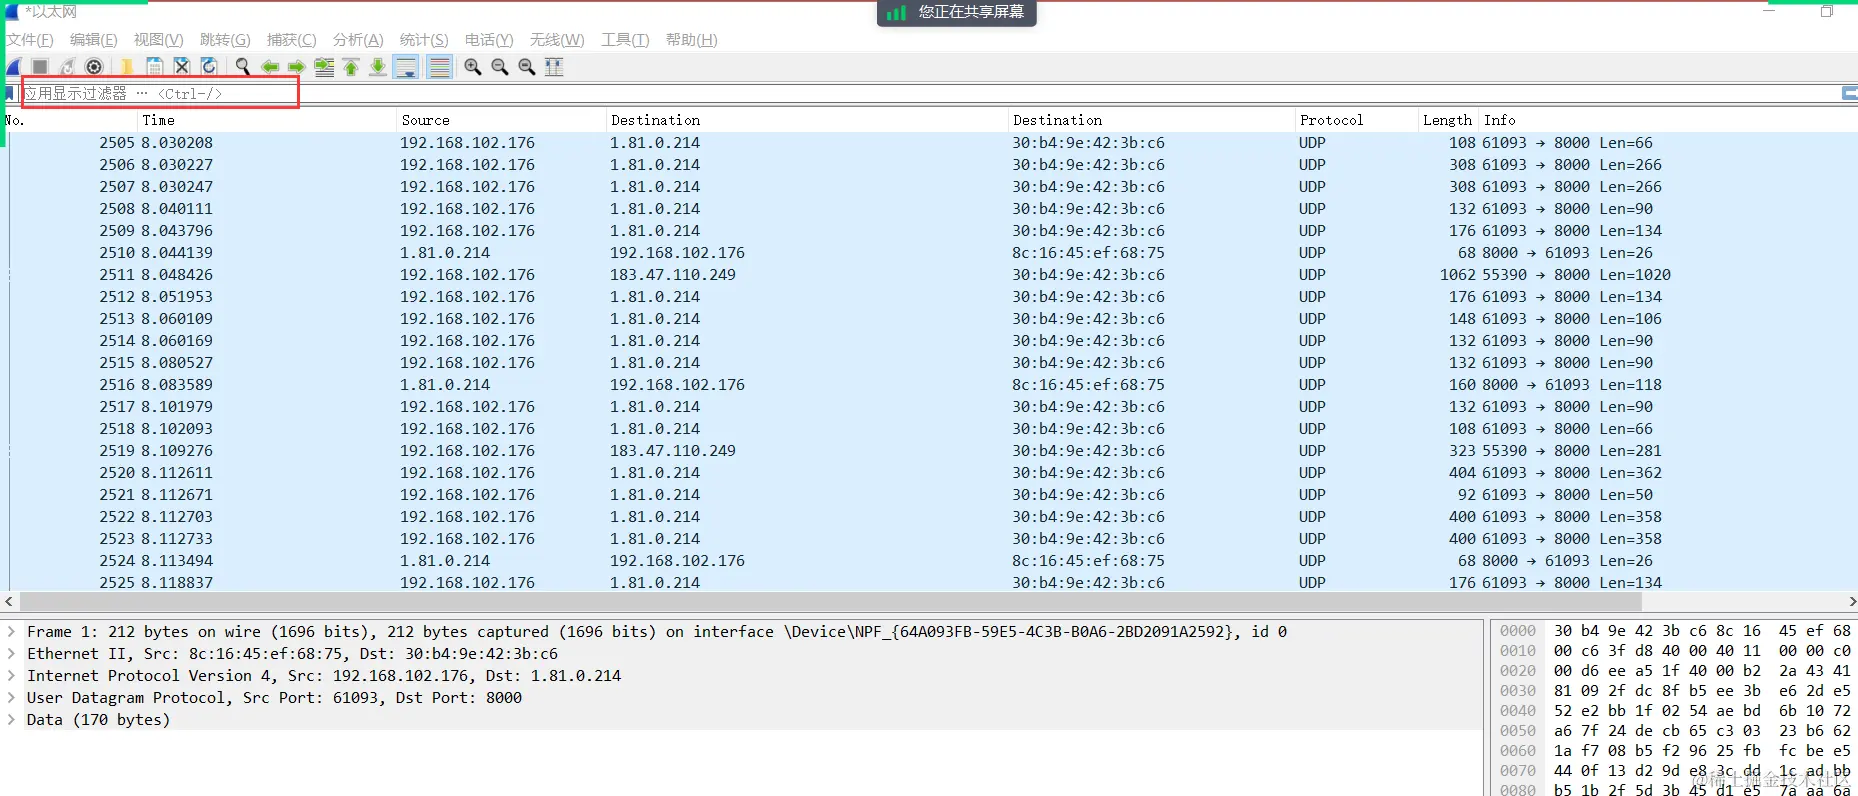
Task: Click the horizontal scrollbar left arrow
Action: tap(9, 602)
